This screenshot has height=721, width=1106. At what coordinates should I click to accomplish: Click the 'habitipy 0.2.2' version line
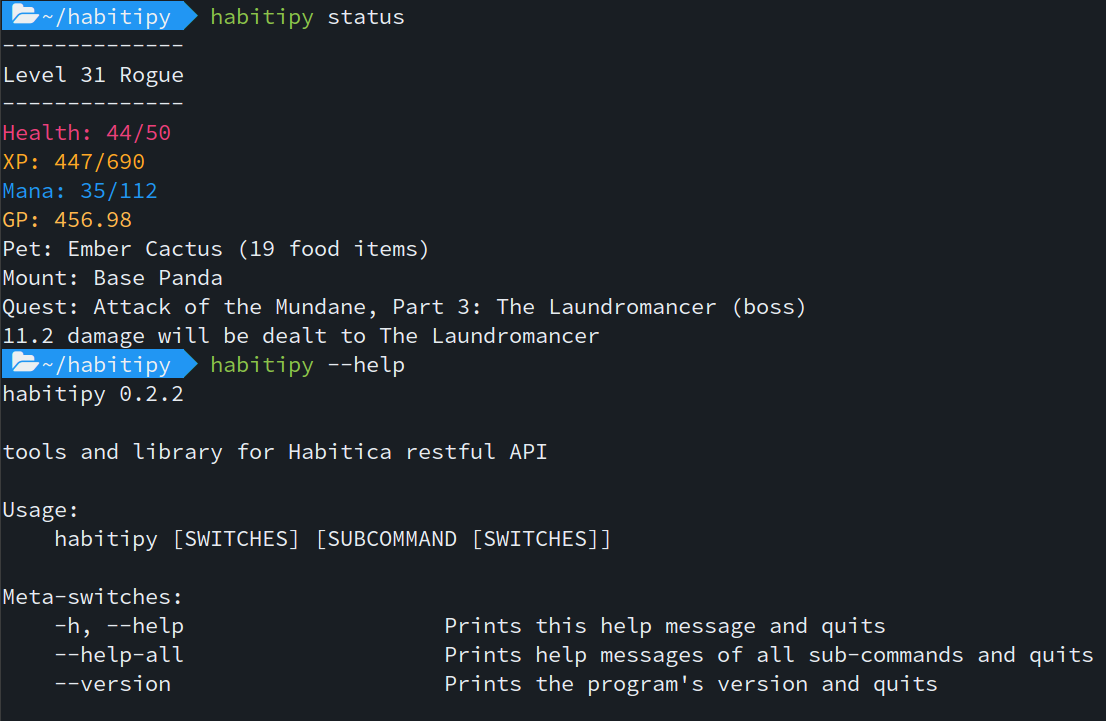93,394
